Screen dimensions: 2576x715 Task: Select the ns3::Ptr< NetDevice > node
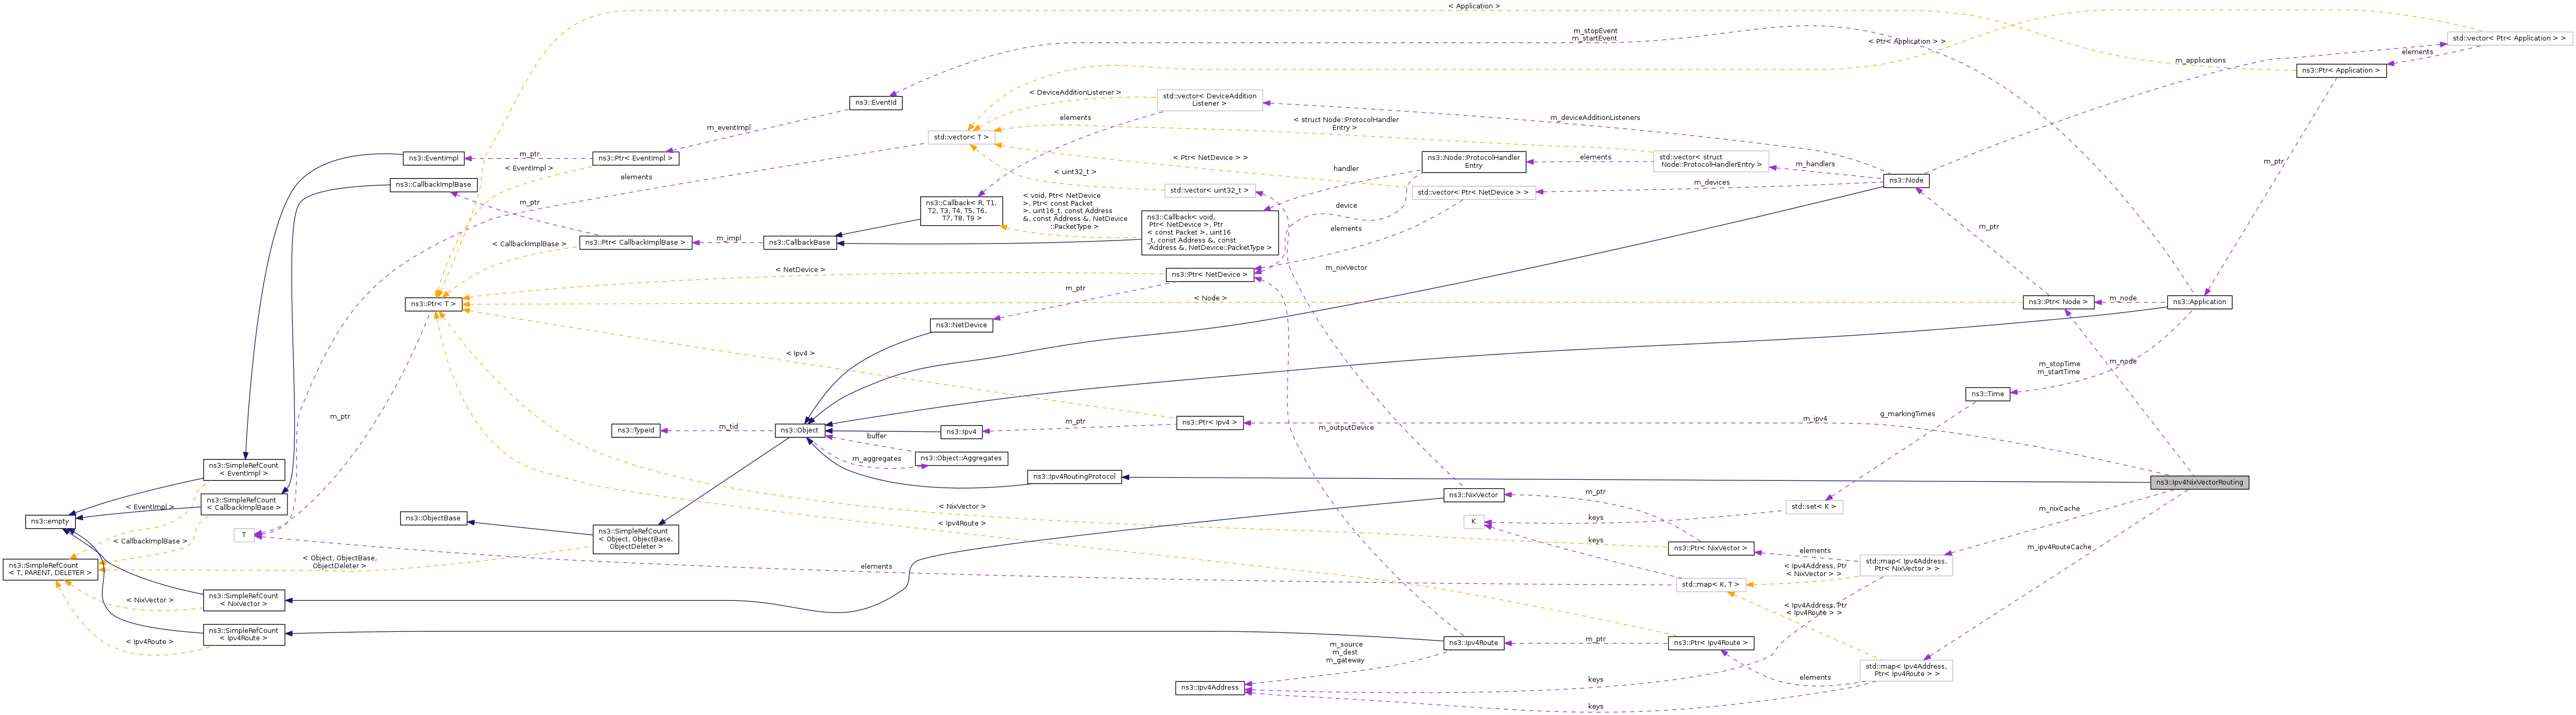tap(1209, 274)
